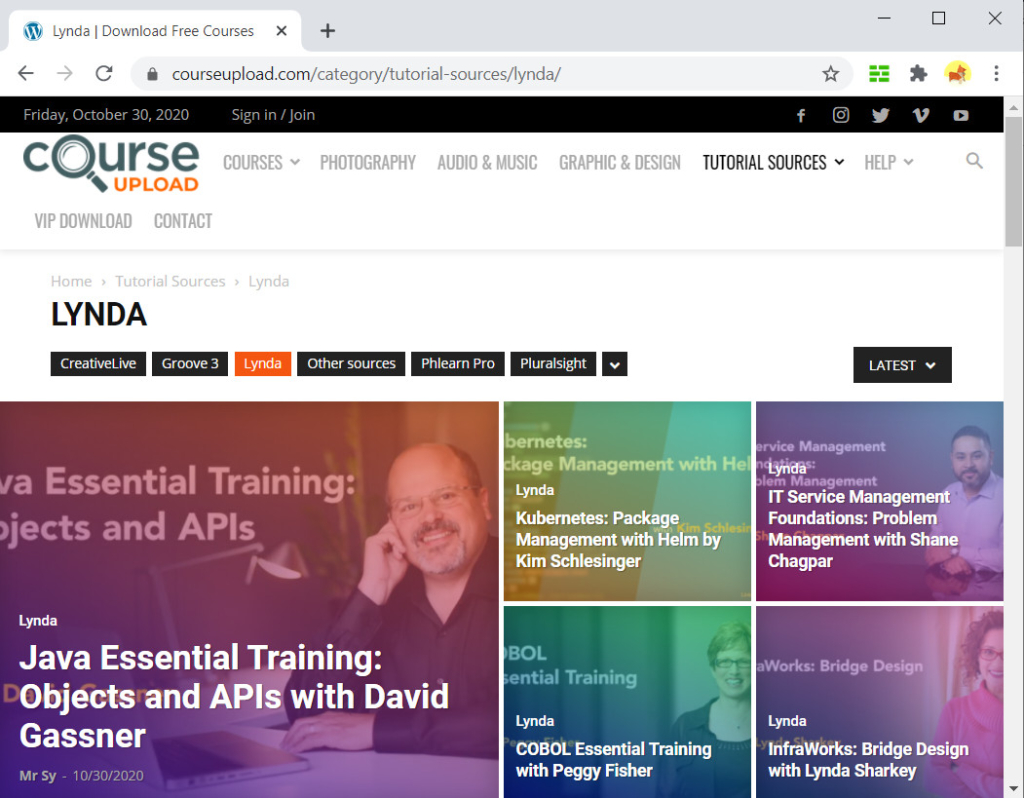Click the Lynda label above COBOL article

(535, 721)
